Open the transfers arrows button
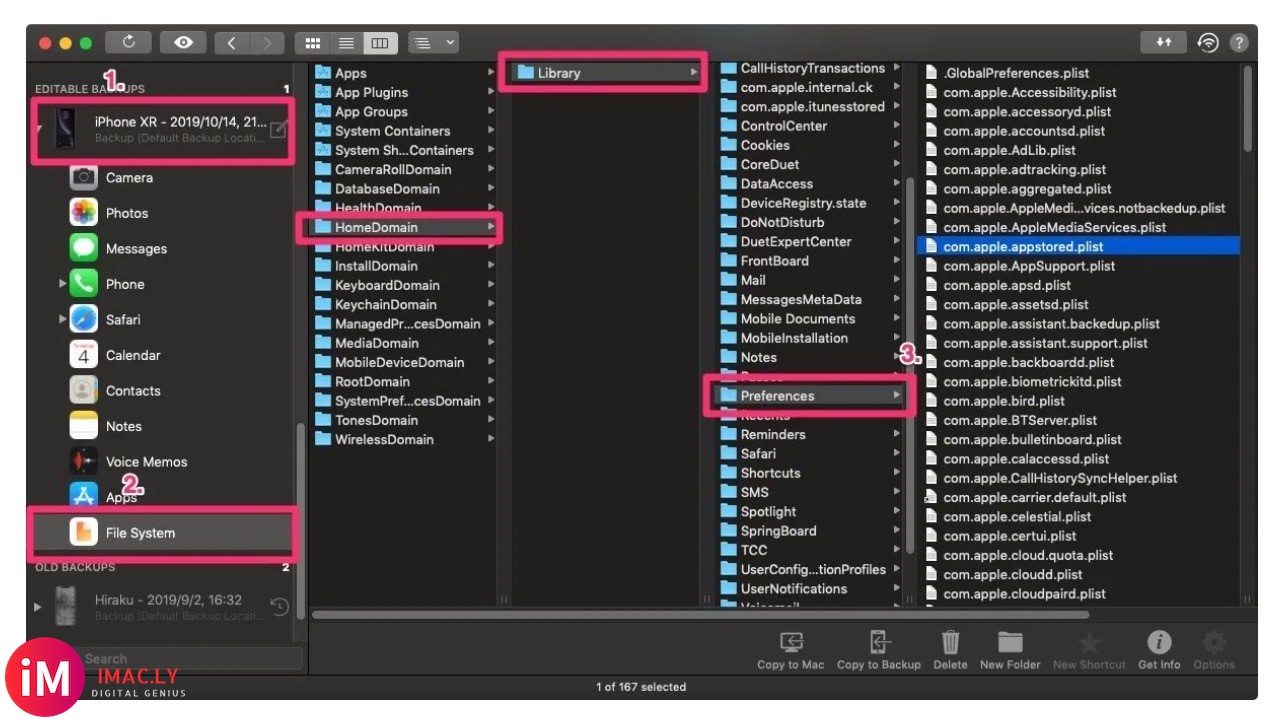The height and width of the screenshot is (722, 1282). 1164,43
